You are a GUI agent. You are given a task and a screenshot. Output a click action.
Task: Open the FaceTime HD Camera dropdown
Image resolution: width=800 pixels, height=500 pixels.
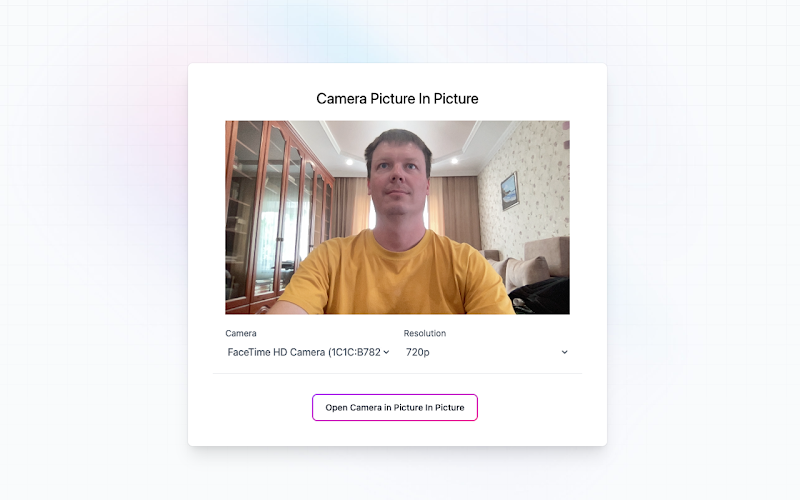[303, 352]
